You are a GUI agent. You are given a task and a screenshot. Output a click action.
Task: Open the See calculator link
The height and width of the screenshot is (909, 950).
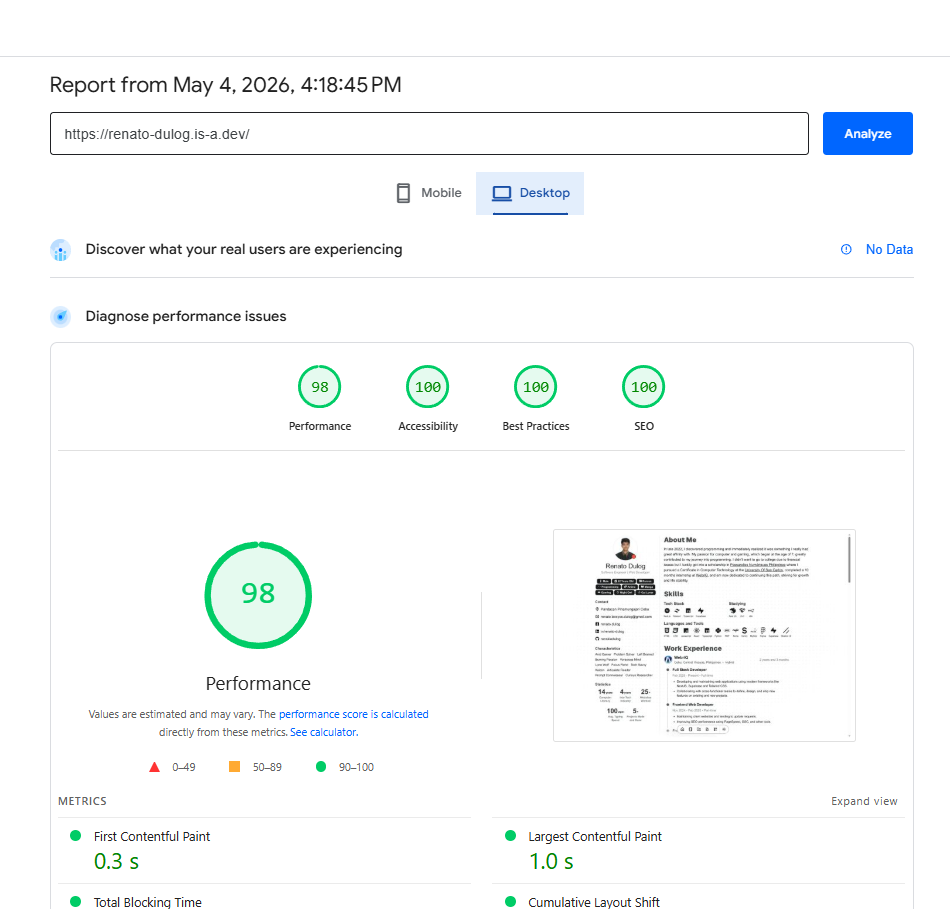[x=324, y=732]
